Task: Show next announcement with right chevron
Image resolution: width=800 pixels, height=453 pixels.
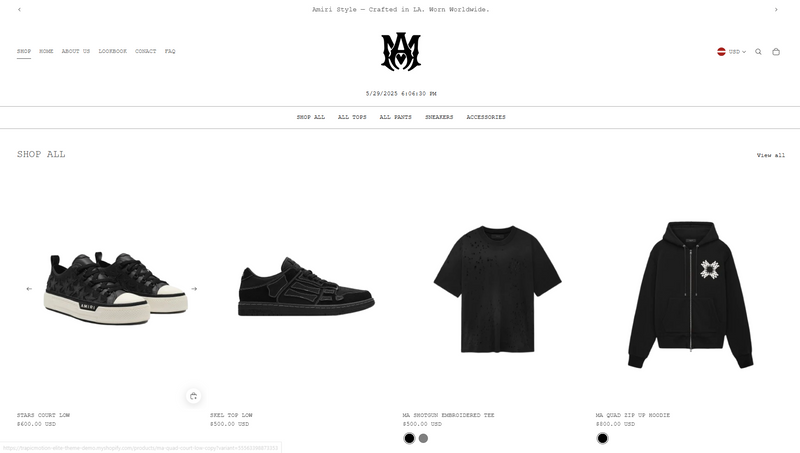Action: (x=776, y=9)
